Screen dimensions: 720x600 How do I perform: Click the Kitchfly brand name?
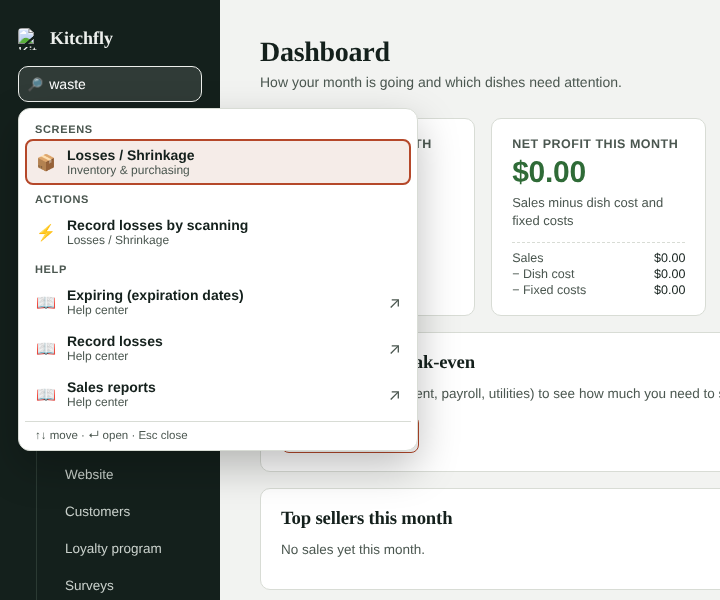click(81, 38)
